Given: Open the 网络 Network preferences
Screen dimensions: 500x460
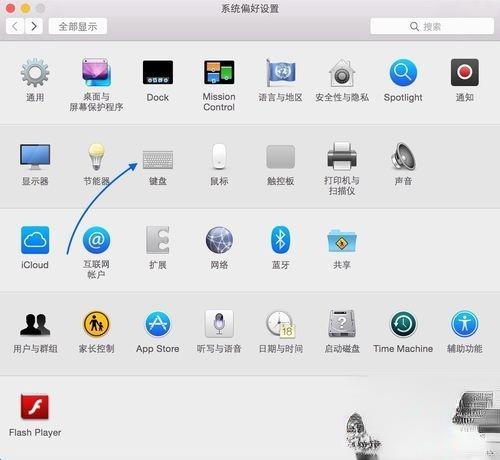Looking at the screenshot, I should click(219, 240).
